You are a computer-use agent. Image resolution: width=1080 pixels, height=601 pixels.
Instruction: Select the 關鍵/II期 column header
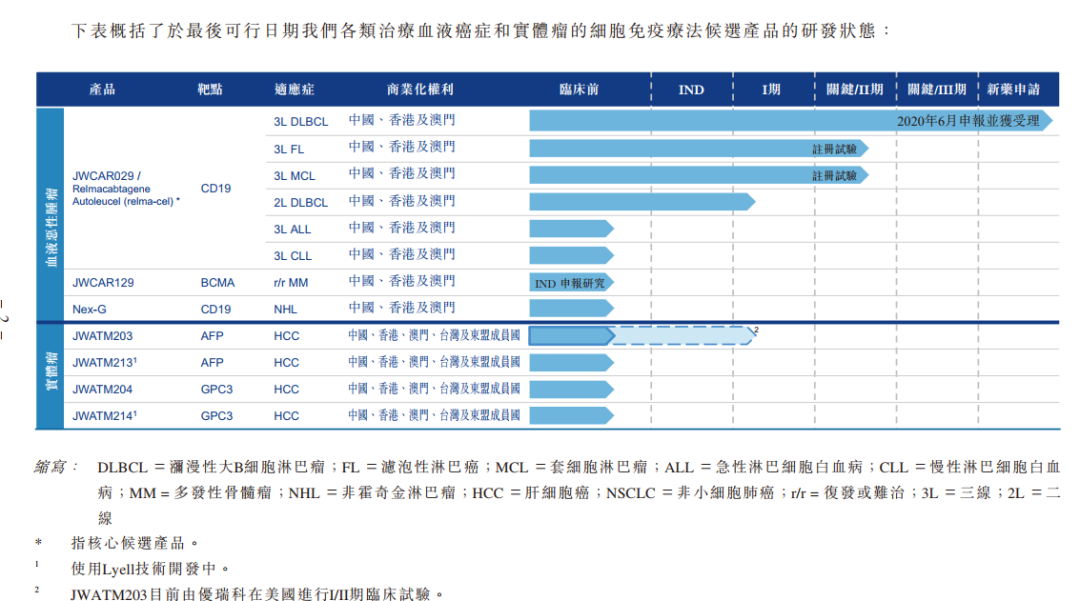point(854,89)
